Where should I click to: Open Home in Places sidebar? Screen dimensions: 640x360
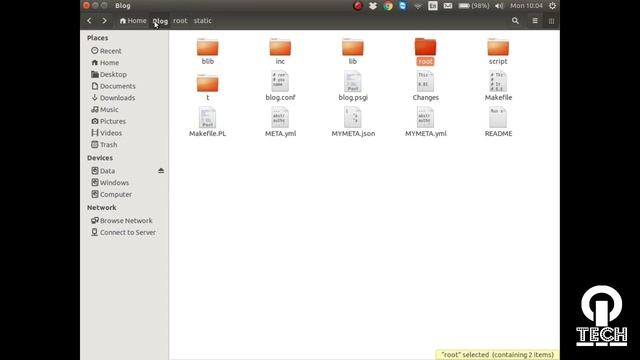point(105,62)
